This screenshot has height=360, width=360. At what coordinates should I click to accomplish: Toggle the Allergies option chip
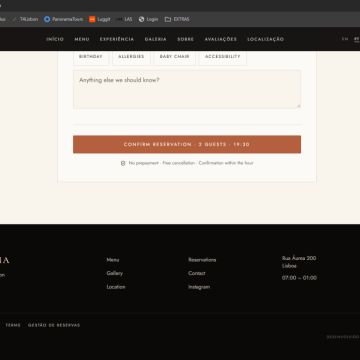pos(131,57)
